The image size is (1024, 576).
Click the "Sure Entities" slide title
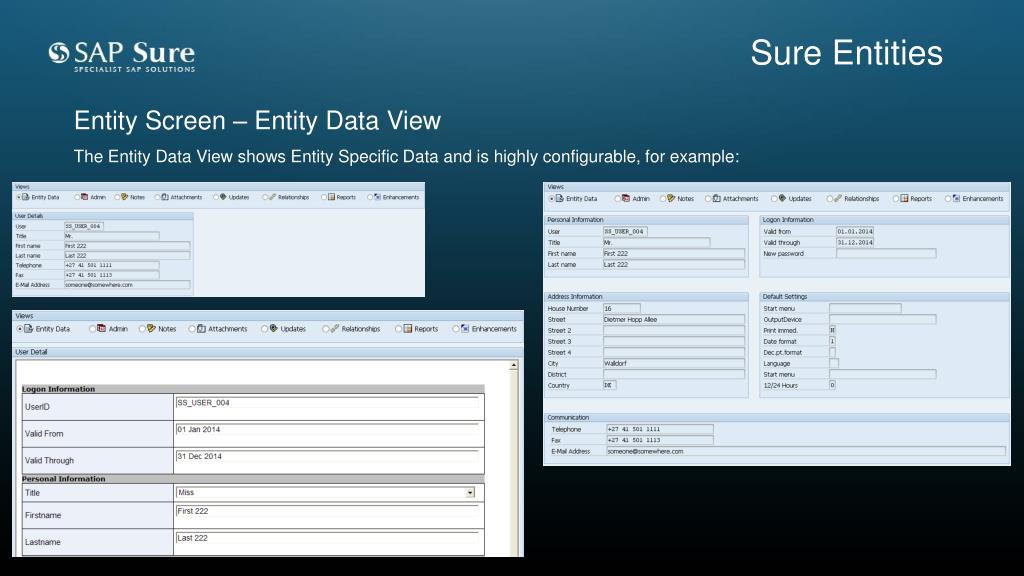coord(846,53)
